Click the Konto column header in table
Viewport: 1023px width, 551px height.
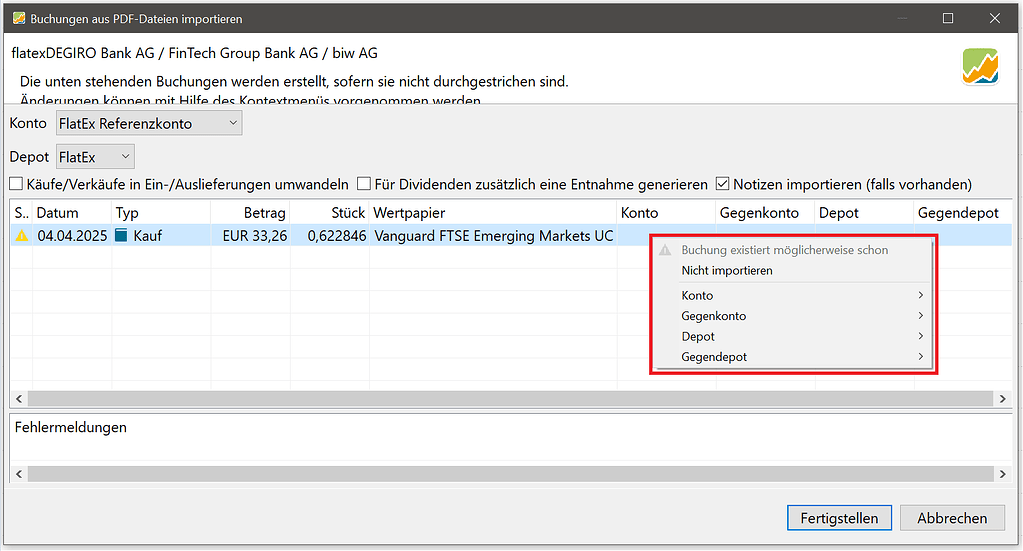point(666,213)
